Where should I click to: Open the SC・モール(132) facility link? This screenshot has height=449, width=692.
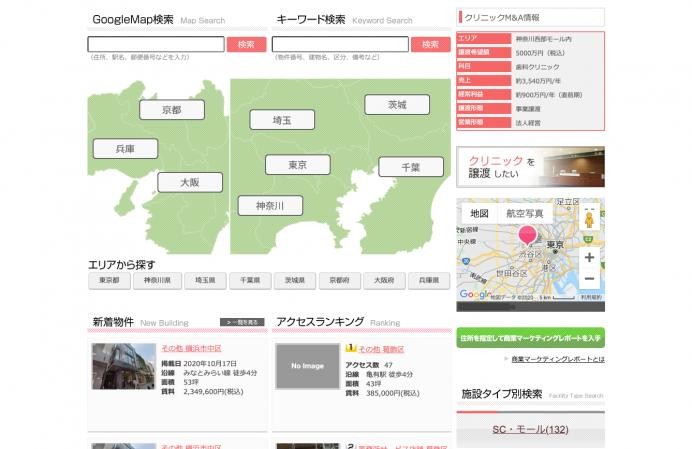[x=530, y=429]
